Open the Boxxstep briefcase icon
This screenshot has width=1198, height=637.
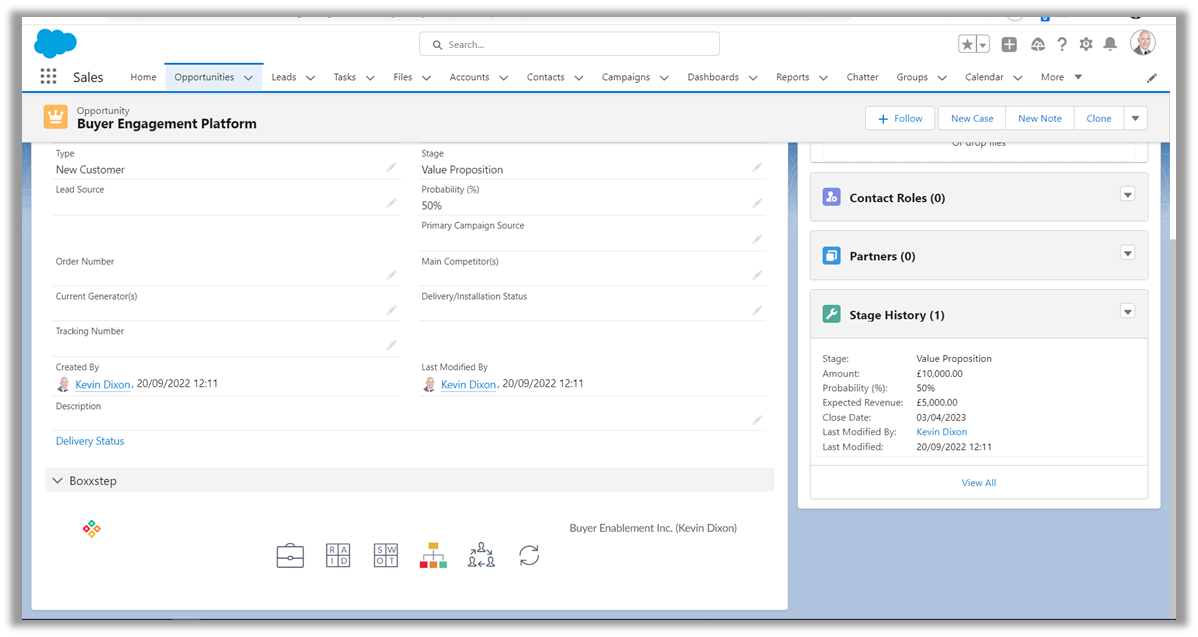coord(290,556)
